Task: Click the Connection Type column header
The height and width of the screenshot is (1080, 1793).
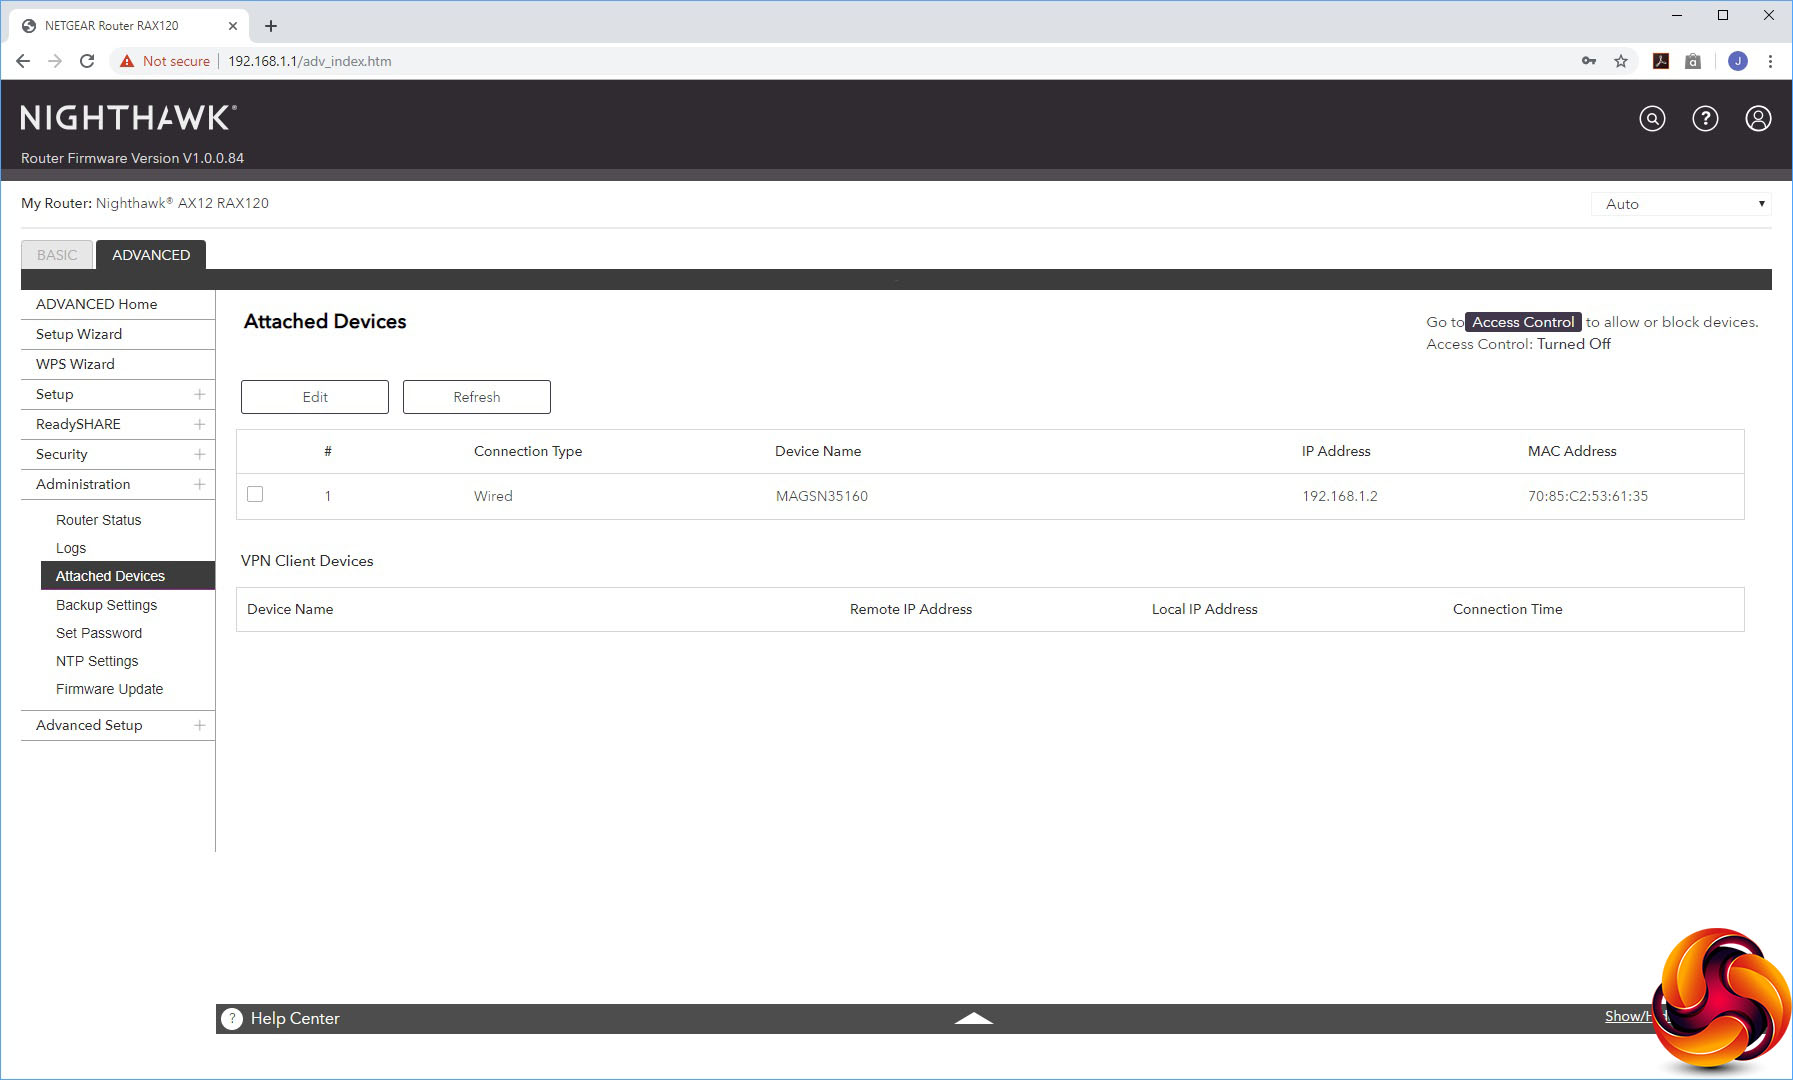Action: coord(528,451)
